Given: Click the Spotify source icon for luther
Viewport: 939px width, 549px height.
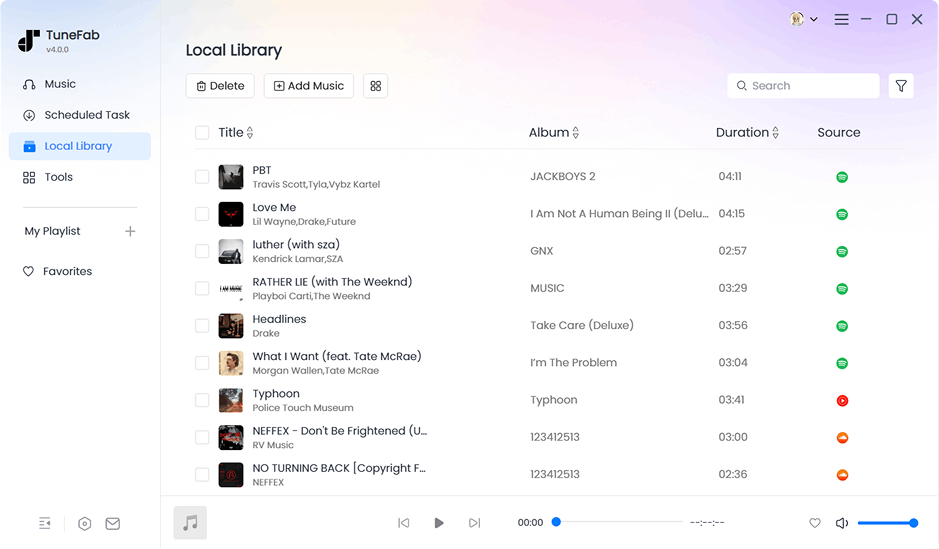Looking at the screenshot, I should point(842,251).
